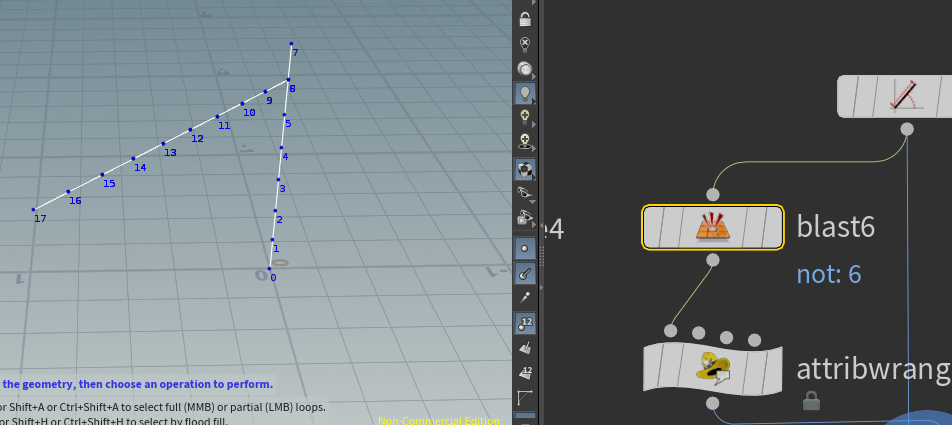This screenshot has height=425, width=952.
Task: Click the display primitive numbers icon
Action: (525, 372)
